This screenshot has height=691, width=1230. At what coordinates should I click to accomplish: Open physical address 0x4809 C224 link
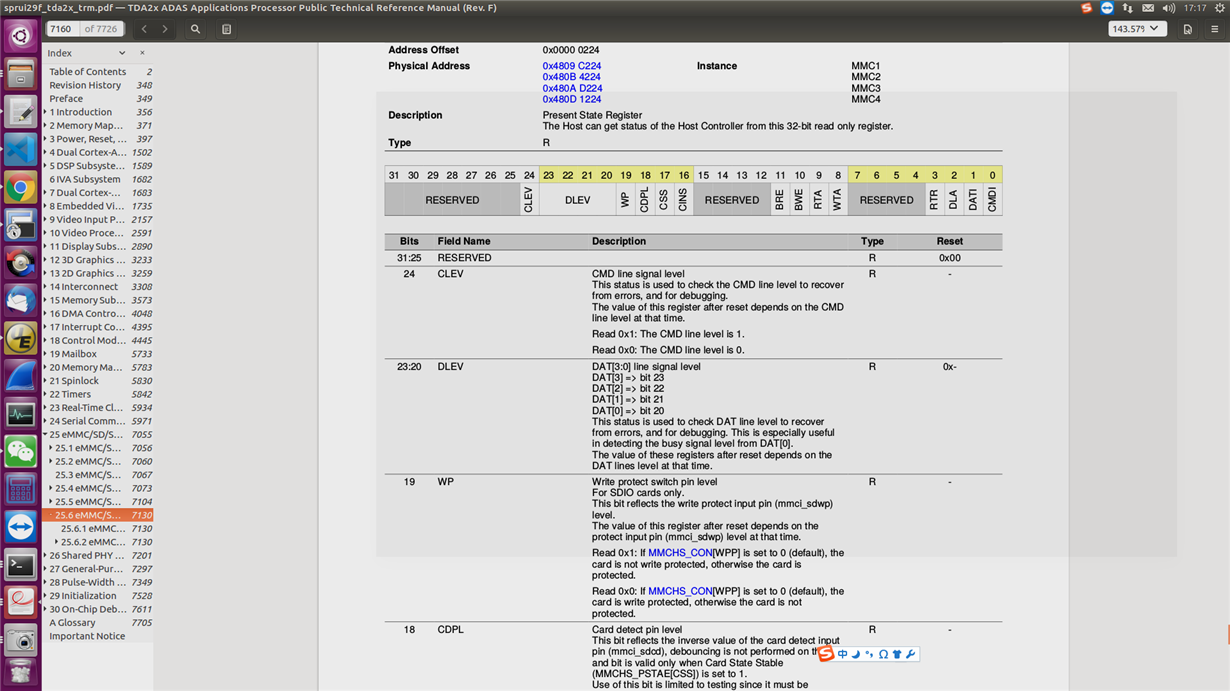[x=572, y=66]
